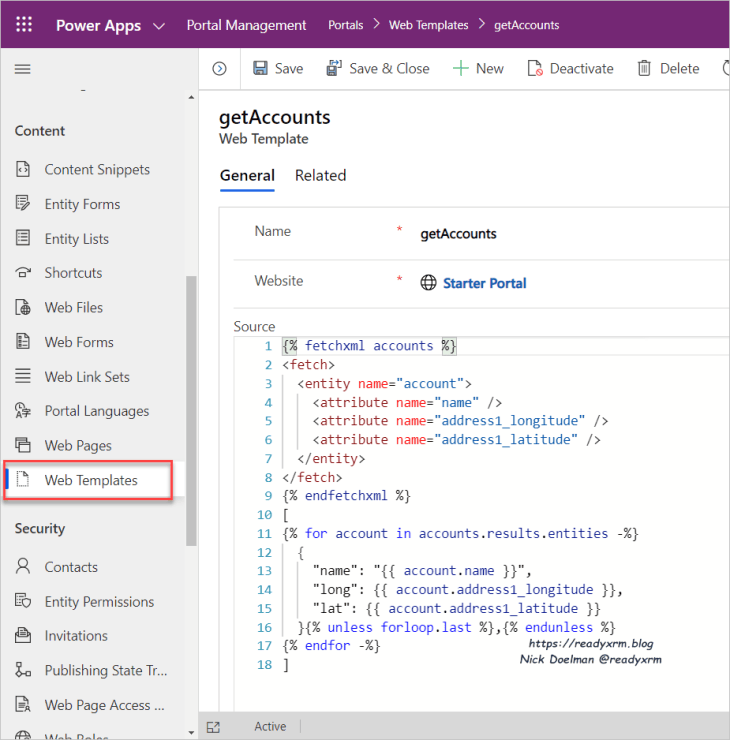Open Entity Permissions in the sidebar
This screenshot has width=730, height=740.
coord(100,602)
